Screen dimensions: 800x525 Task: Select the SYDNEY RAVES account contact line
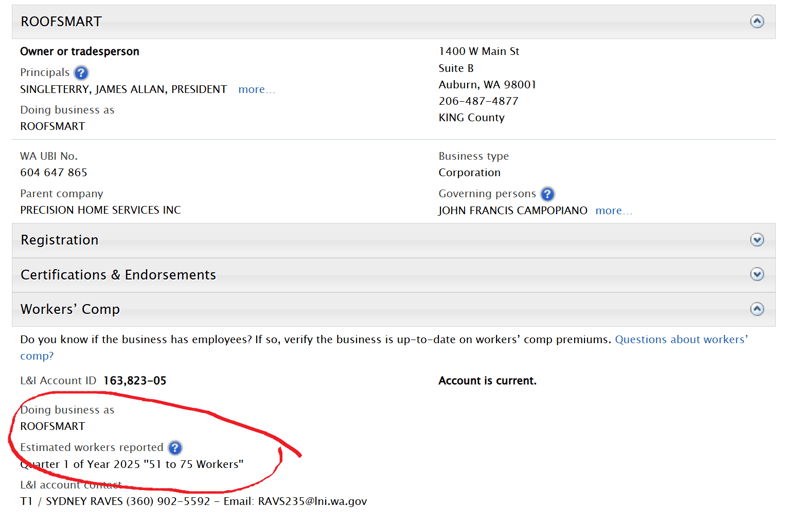pos(193,502)
